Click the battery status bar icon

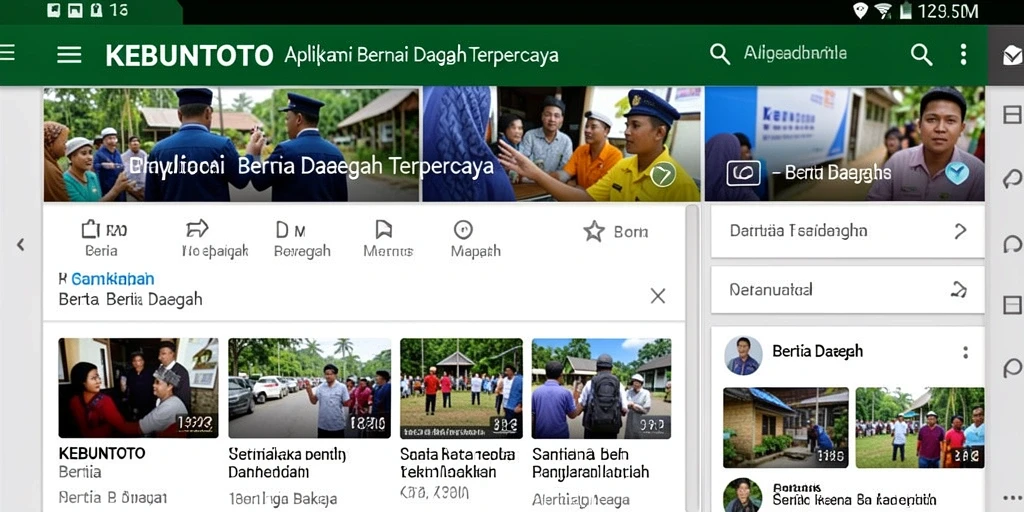[x=904, y=10]
